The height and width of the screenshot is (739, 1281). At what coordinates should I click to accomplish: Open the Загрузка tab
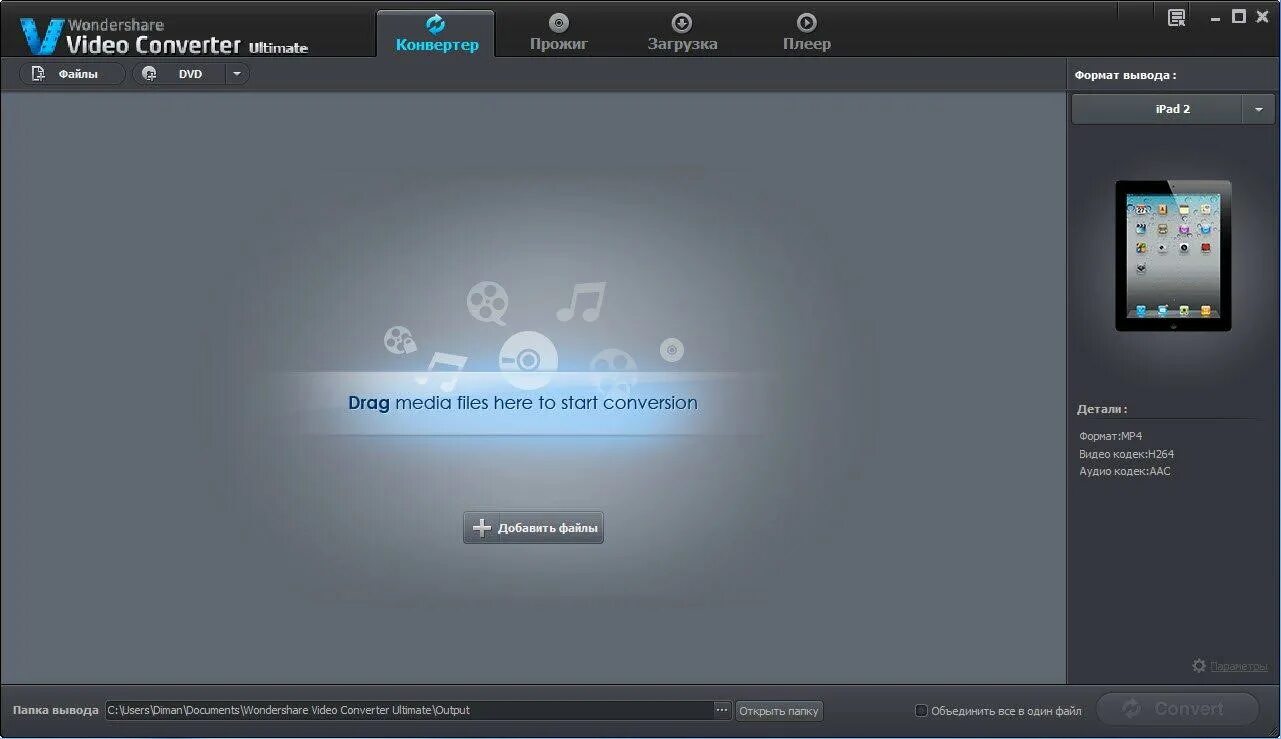(682, 34)
